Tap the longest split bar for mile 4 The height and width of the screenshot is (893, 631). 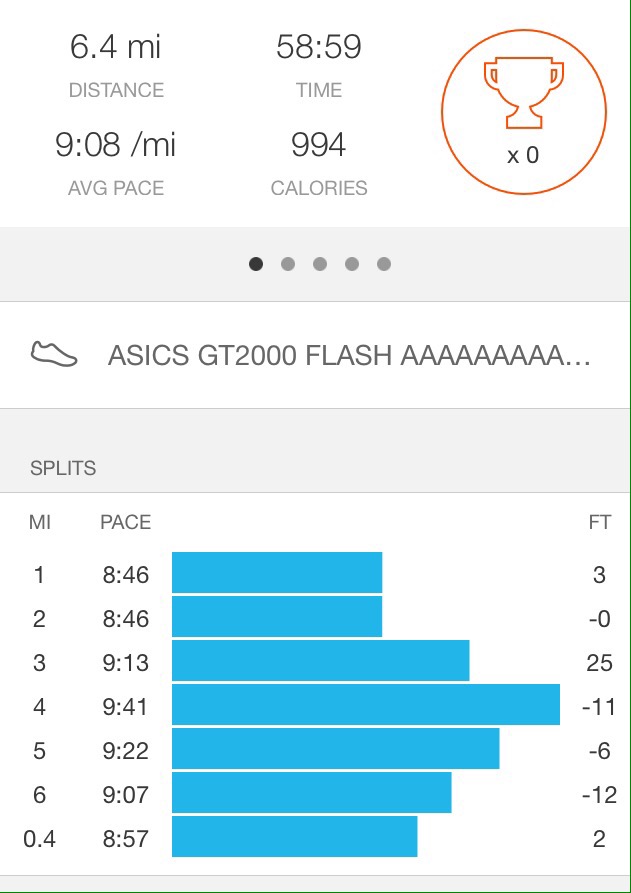coord(365,705)
